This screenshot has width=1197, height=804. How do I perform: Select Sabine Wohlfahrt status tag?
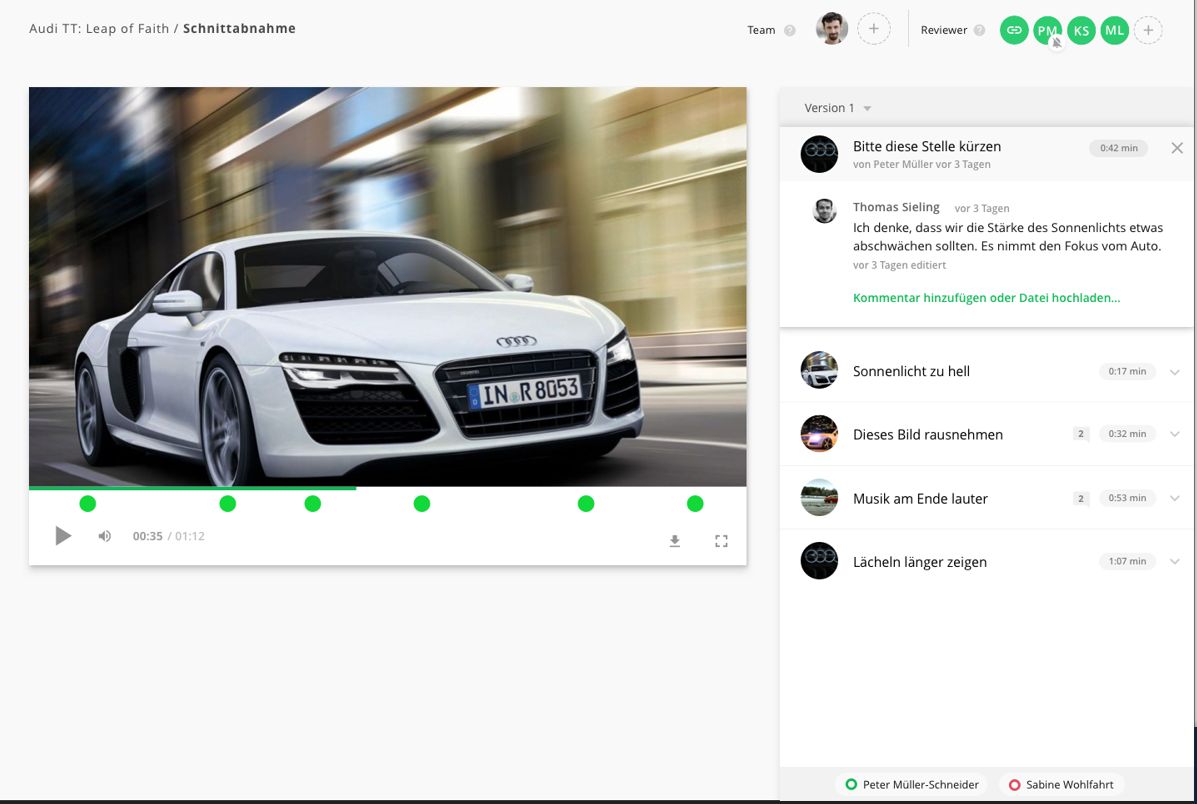click(1061, 784)
